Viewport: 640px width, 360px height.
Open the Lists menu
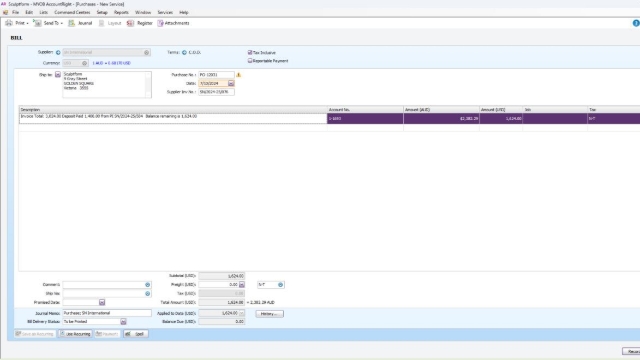44,13
